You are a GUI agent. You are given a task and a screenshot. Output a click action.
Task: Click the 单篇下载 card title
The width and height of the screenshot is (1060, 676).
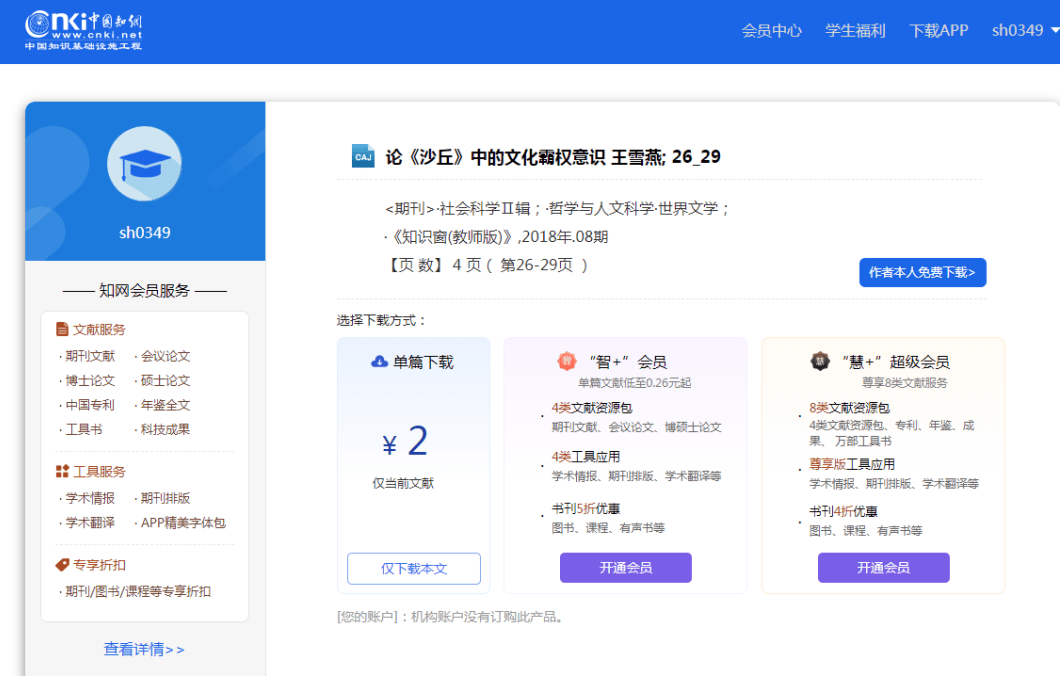423,362
